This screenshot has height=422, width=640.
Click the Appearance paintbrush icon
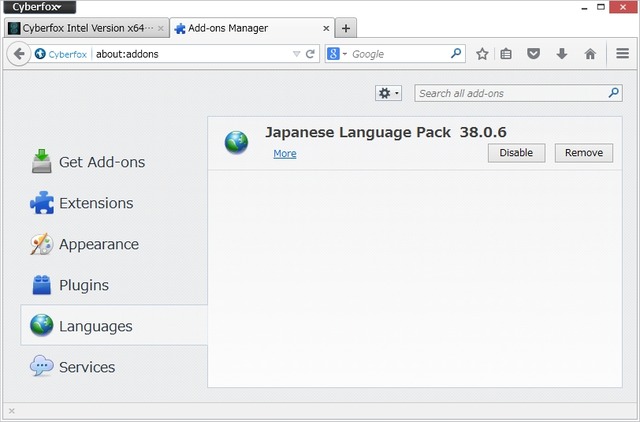pyautogui.click(x=42, y=244)
